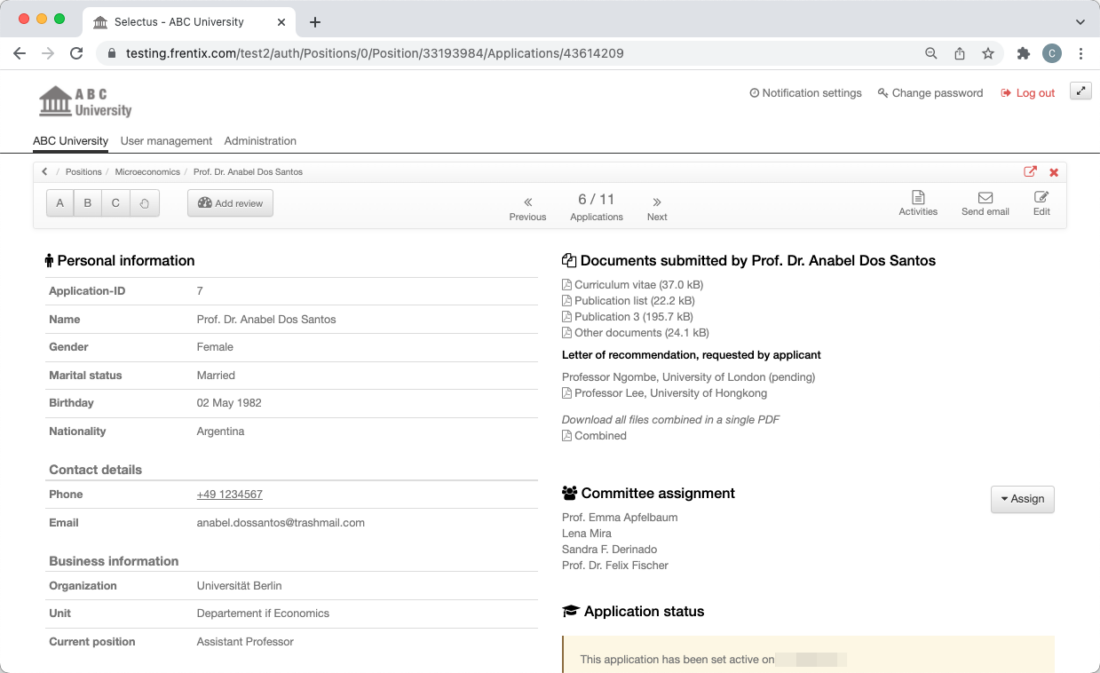Image resolution: width=1100 pixels, height=673 pixels.
Task: Click the back chevron in the breadcrumb bar
Action: [44, 171]
